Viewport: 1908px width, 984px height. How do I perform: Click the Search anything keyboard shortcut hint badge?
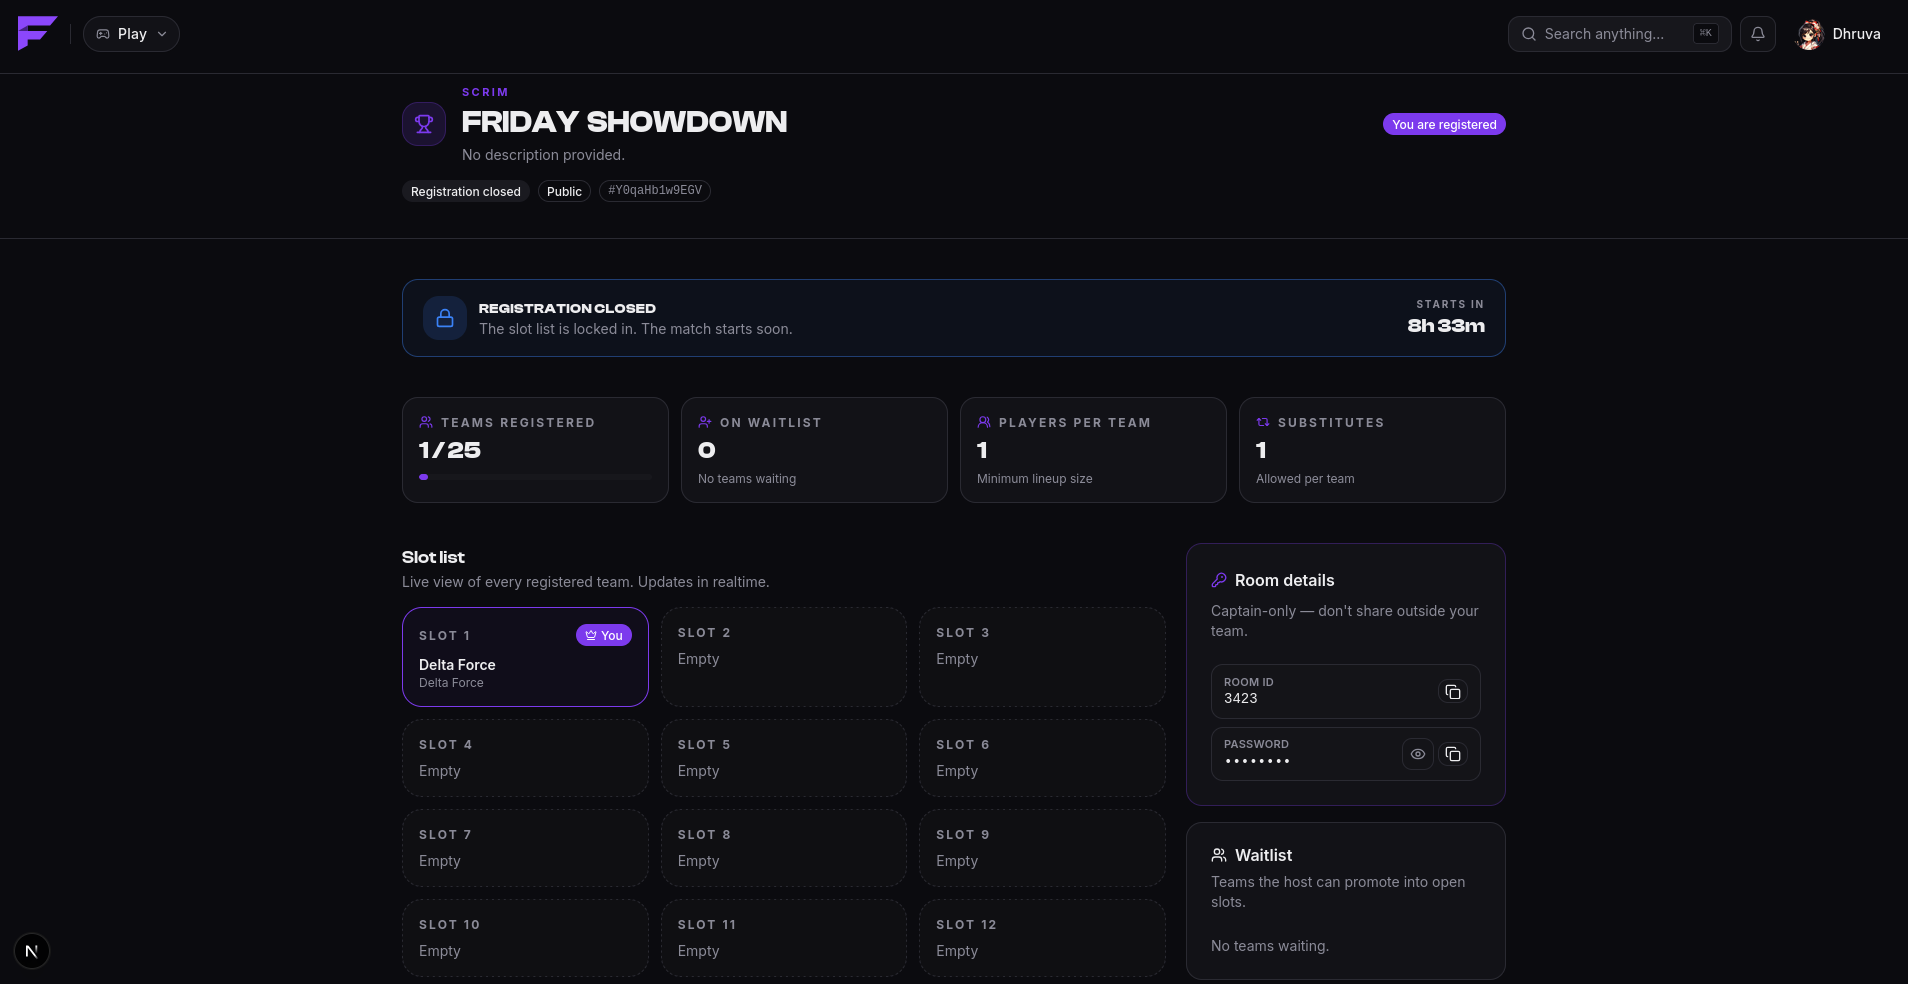(1706, 34)
